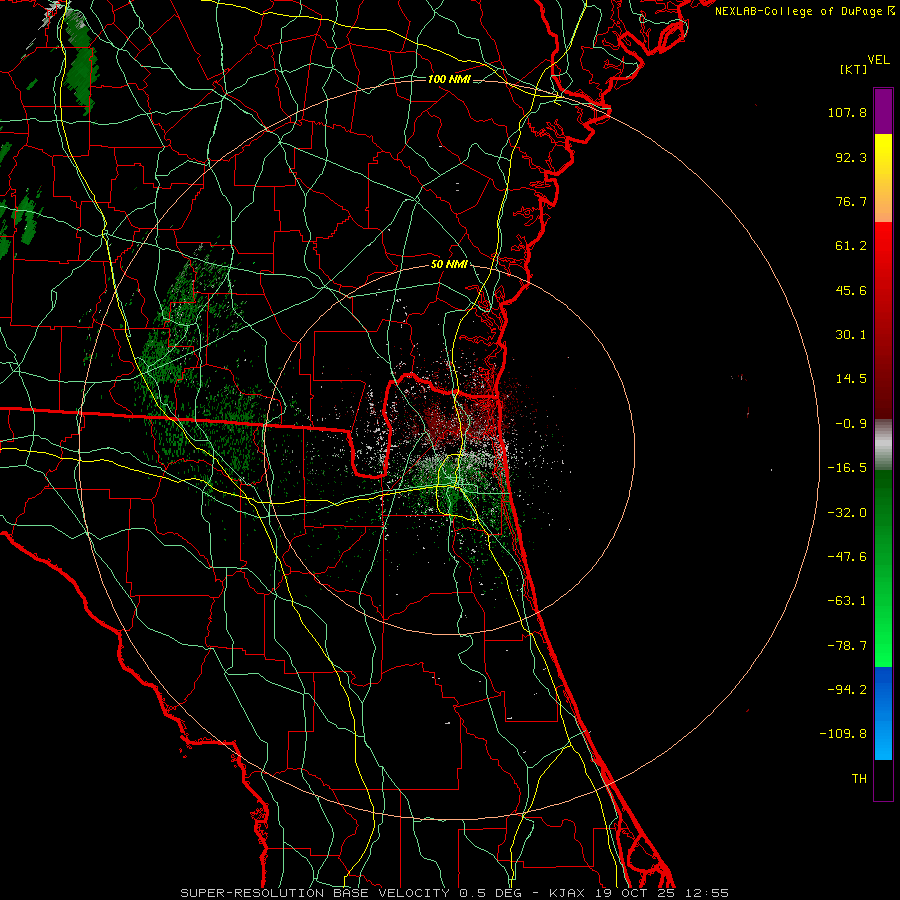The image size is (900, 900).
Task: Click the -94.2 legend value
Action: pos(847,690)
